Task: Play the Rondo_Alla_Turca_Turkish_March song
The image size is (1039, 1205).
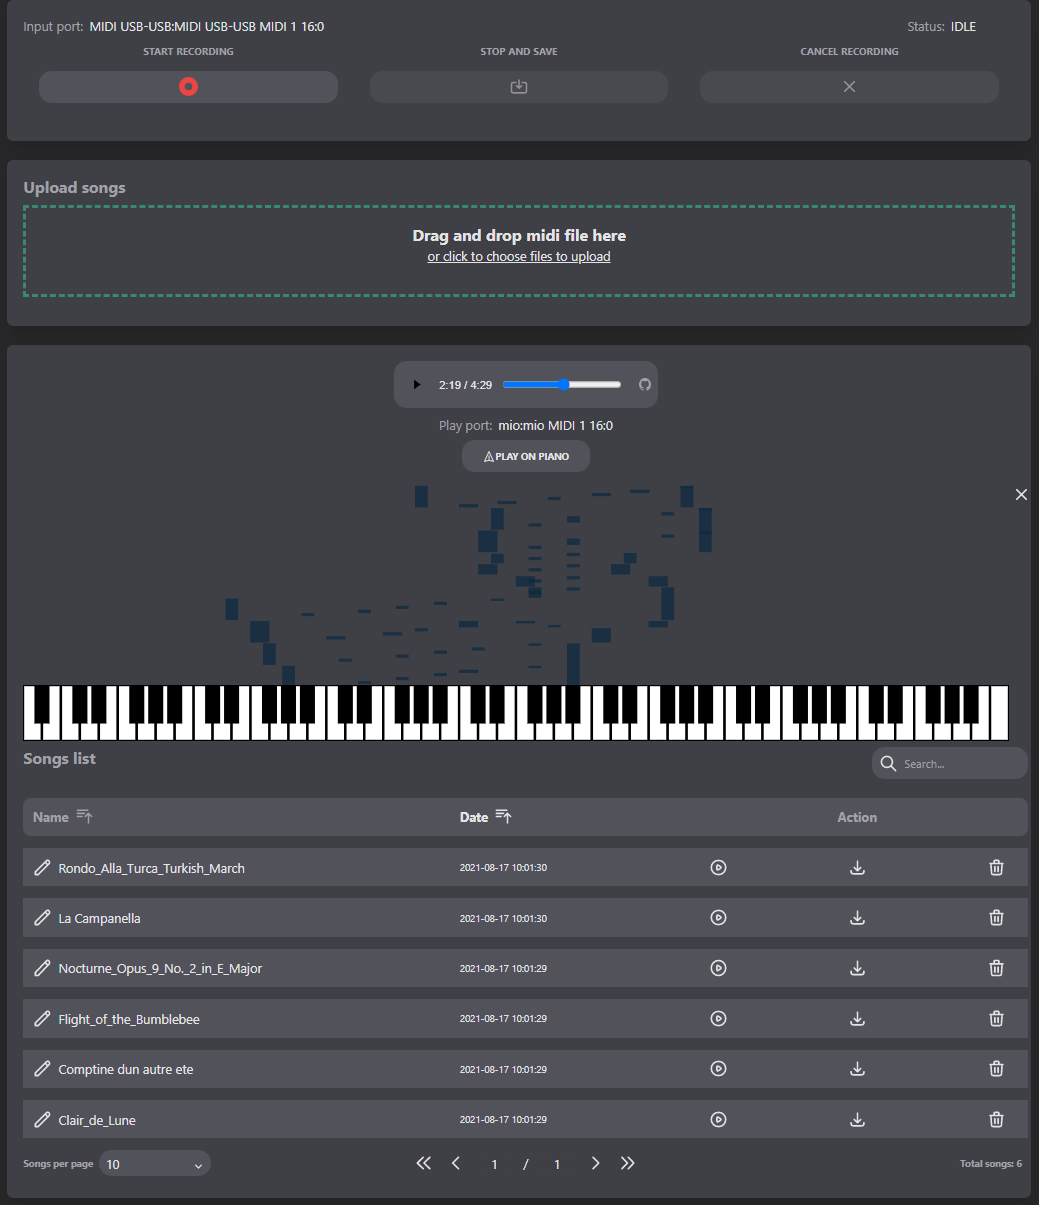Action: 718,868
